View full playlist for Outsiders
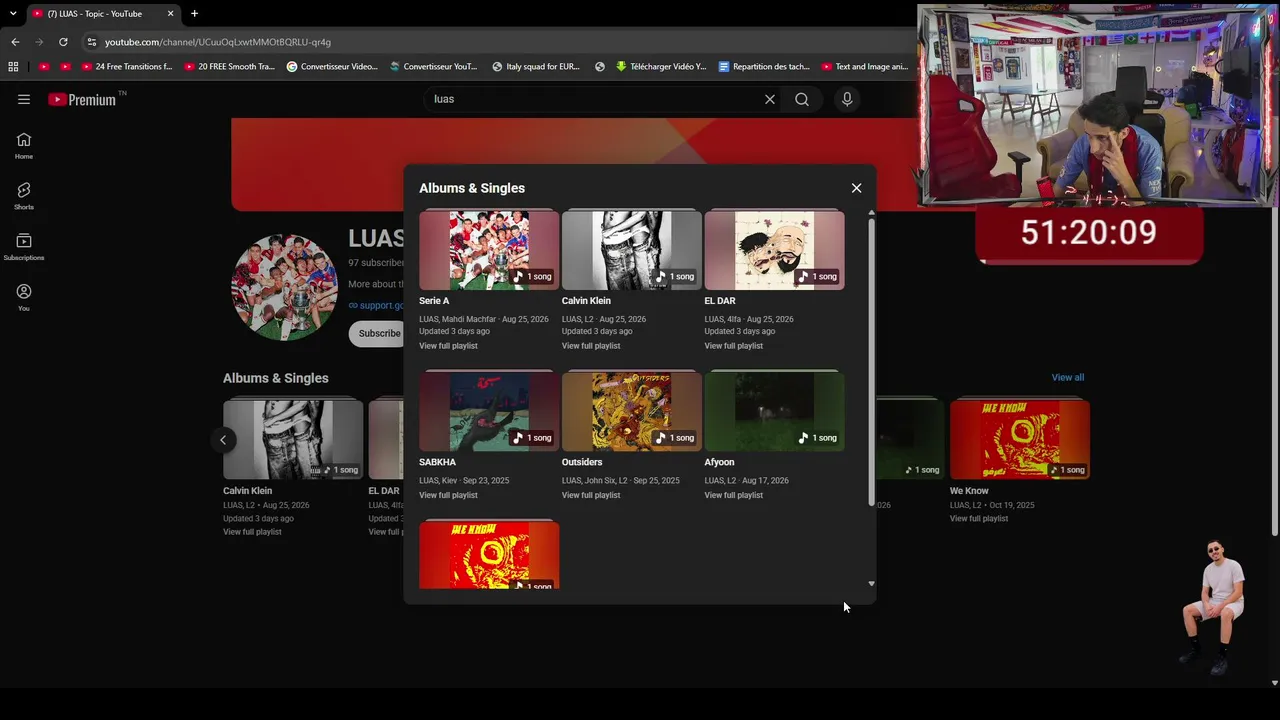 coord(591,495)
